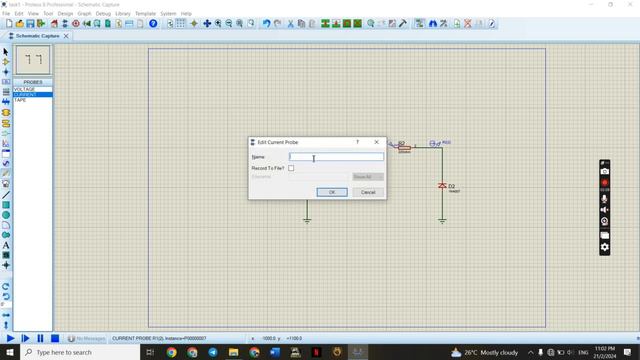Open the Edit menu
This screenshot has width=640, height=360.
[19, 13]
